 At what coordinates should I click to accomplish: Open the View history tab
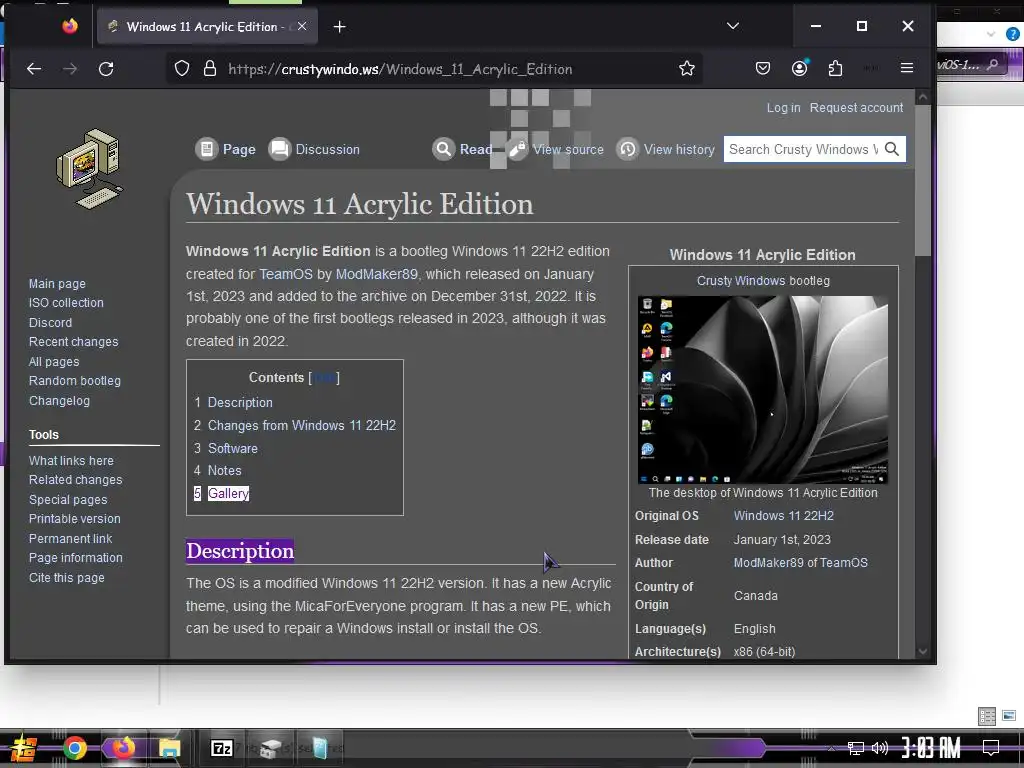[x=665, y=150]
